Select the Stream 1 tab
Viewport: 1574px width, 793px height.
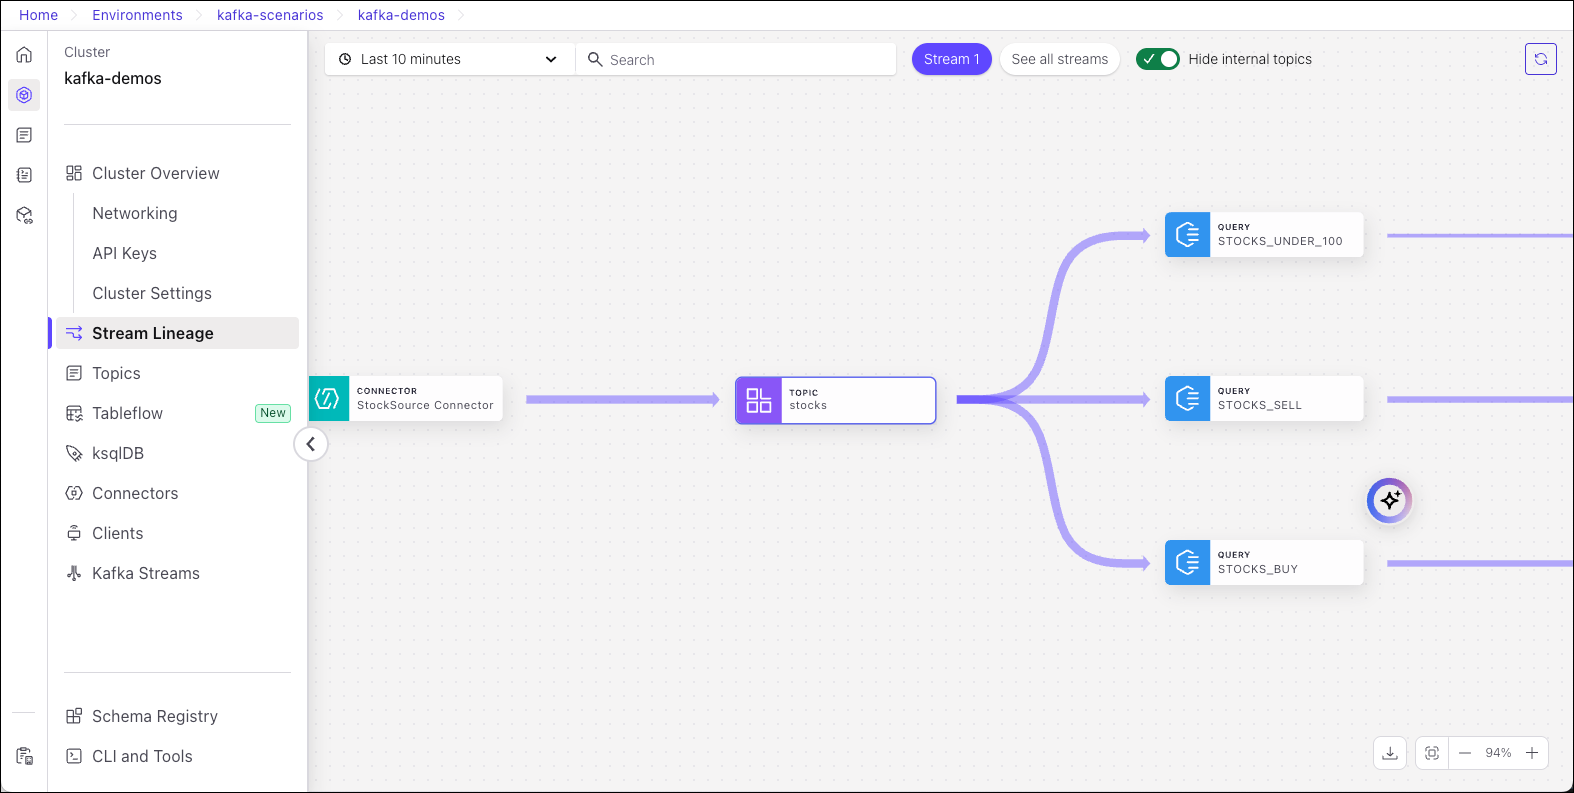(x=951, y=59)
